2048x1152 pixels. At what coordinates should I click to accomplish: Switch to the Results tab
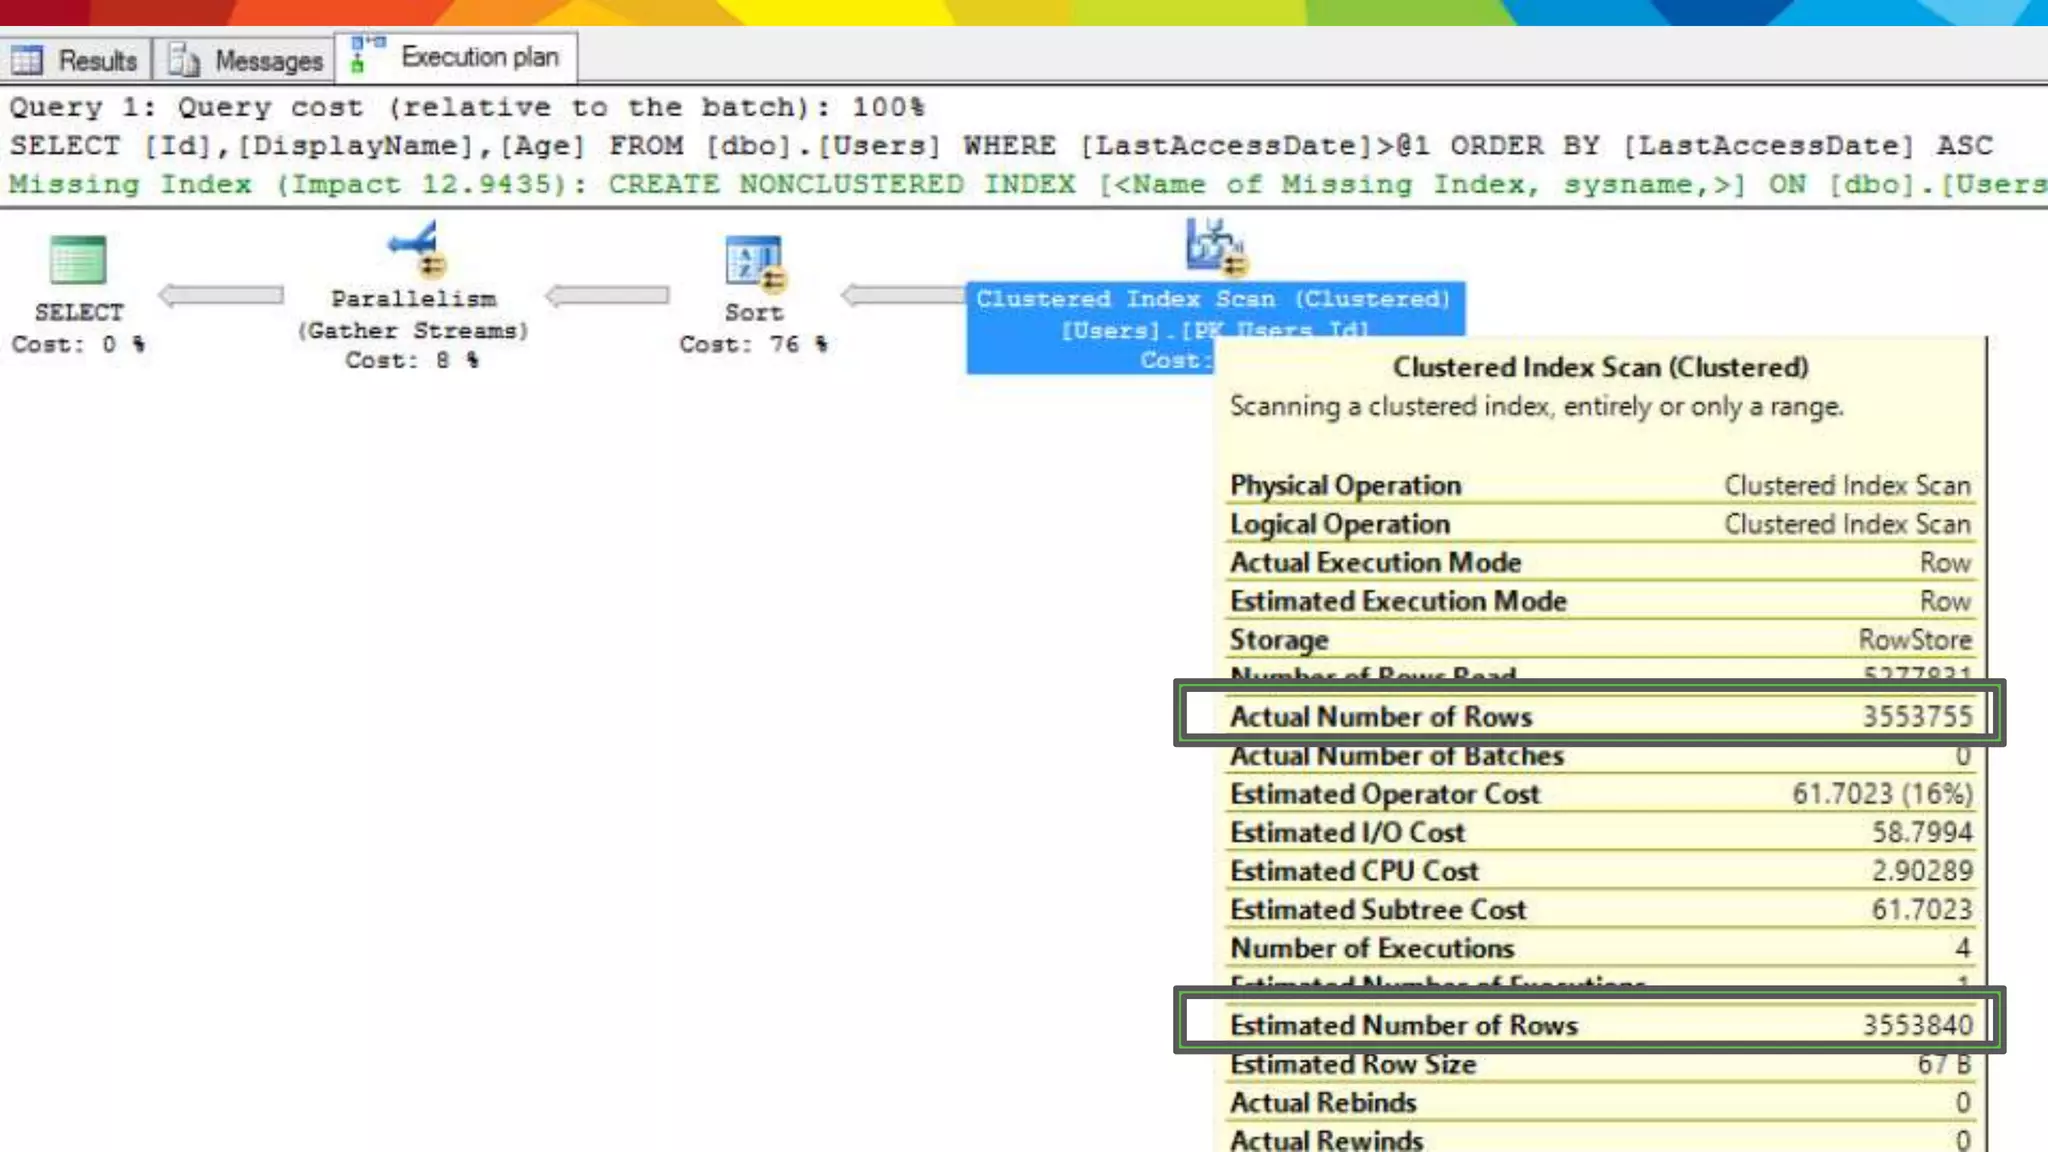[96, 60]
